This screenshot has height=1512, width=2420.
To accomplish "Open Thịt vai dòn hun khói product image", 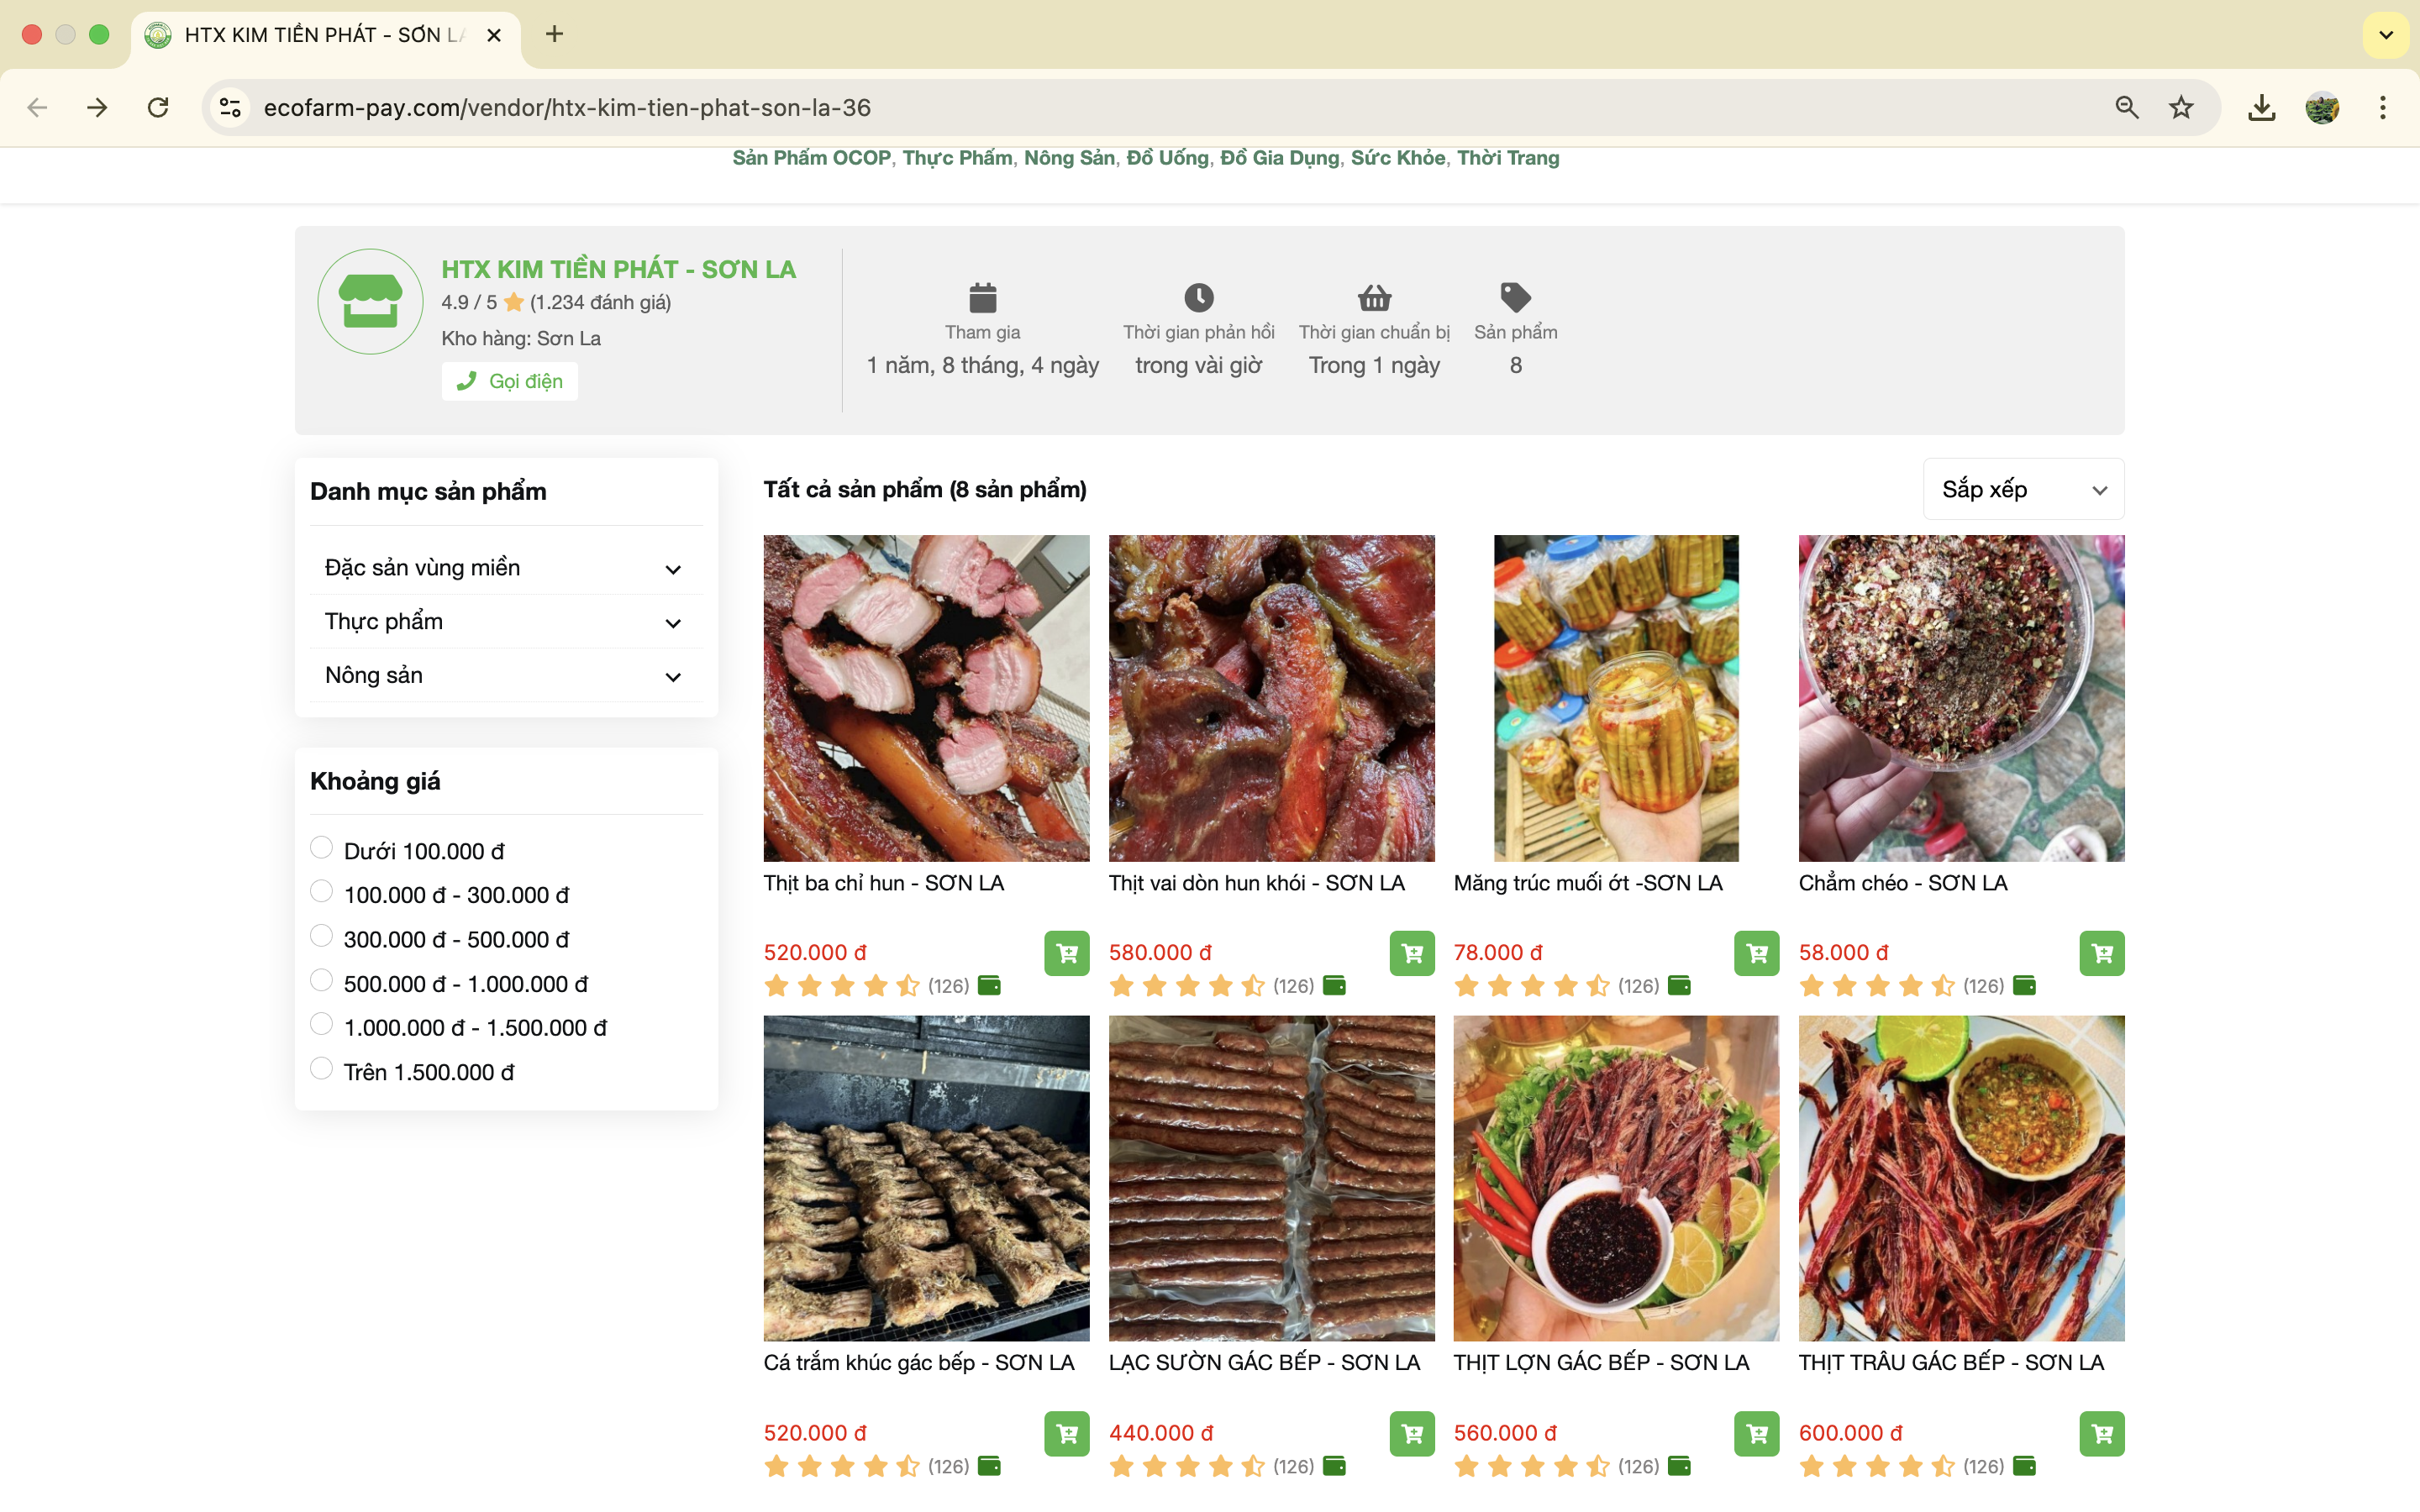I will click(x=1271, y=698).
